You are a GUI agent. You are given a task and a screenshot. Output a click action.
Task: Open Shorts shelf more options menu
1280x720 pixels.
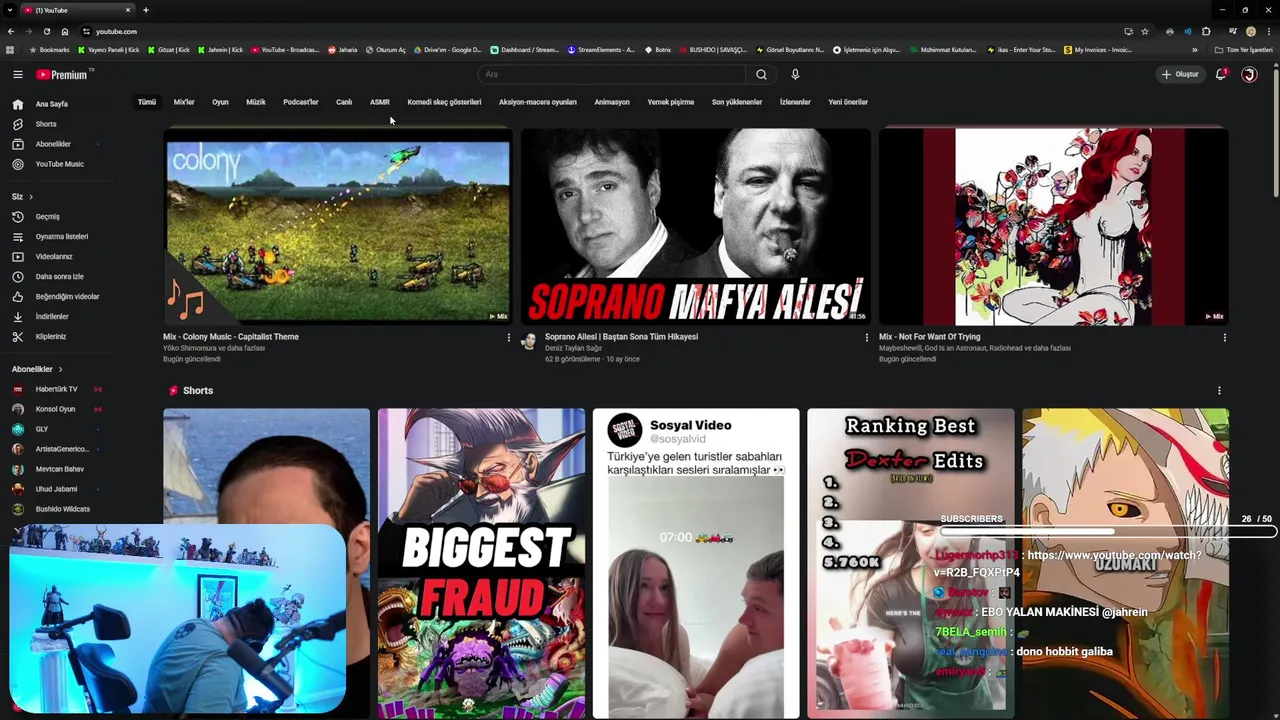coord(1219,391)
